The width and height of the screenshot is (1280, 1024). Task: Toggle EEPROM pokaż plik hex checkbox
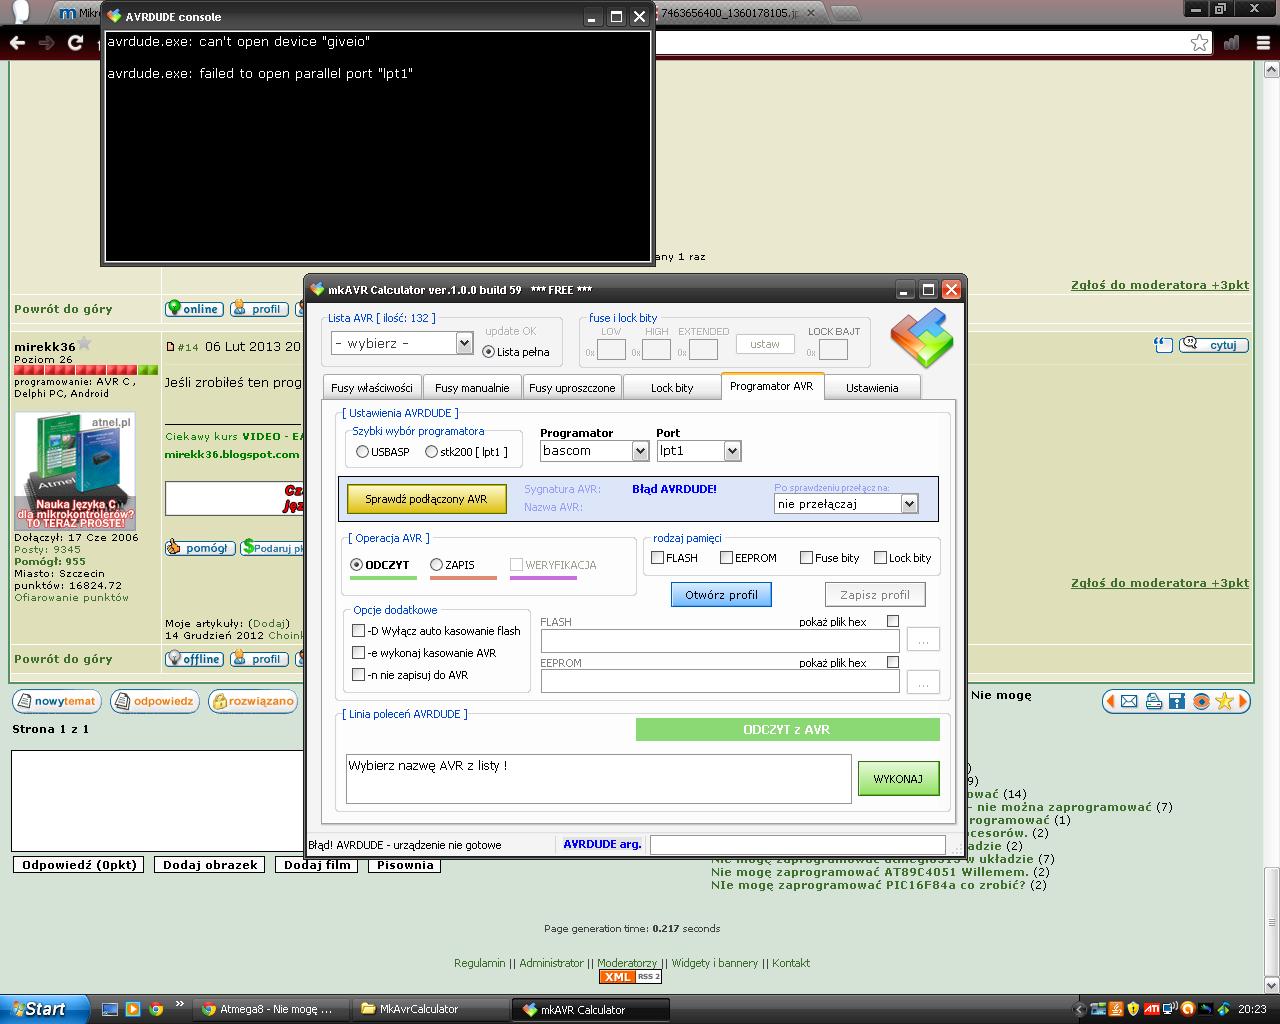pos(893,662)
